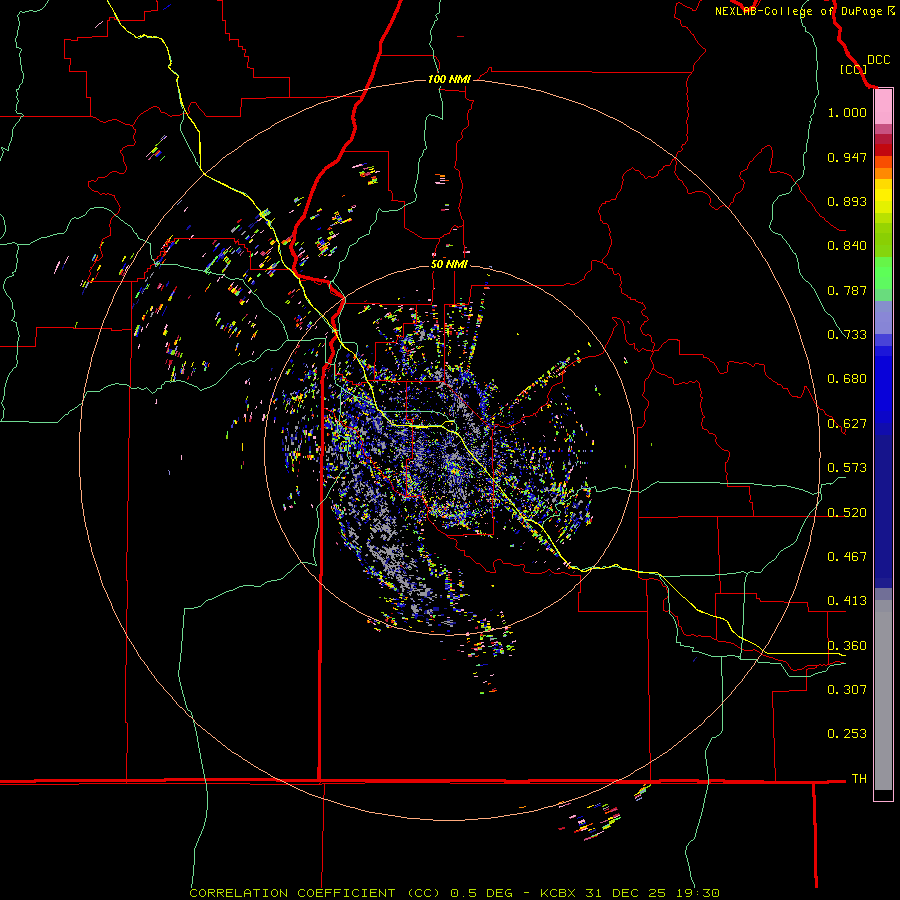The image size is (900, 900).
Task: Select the 0.680 scale value
Action: click(x=847, y=379)
